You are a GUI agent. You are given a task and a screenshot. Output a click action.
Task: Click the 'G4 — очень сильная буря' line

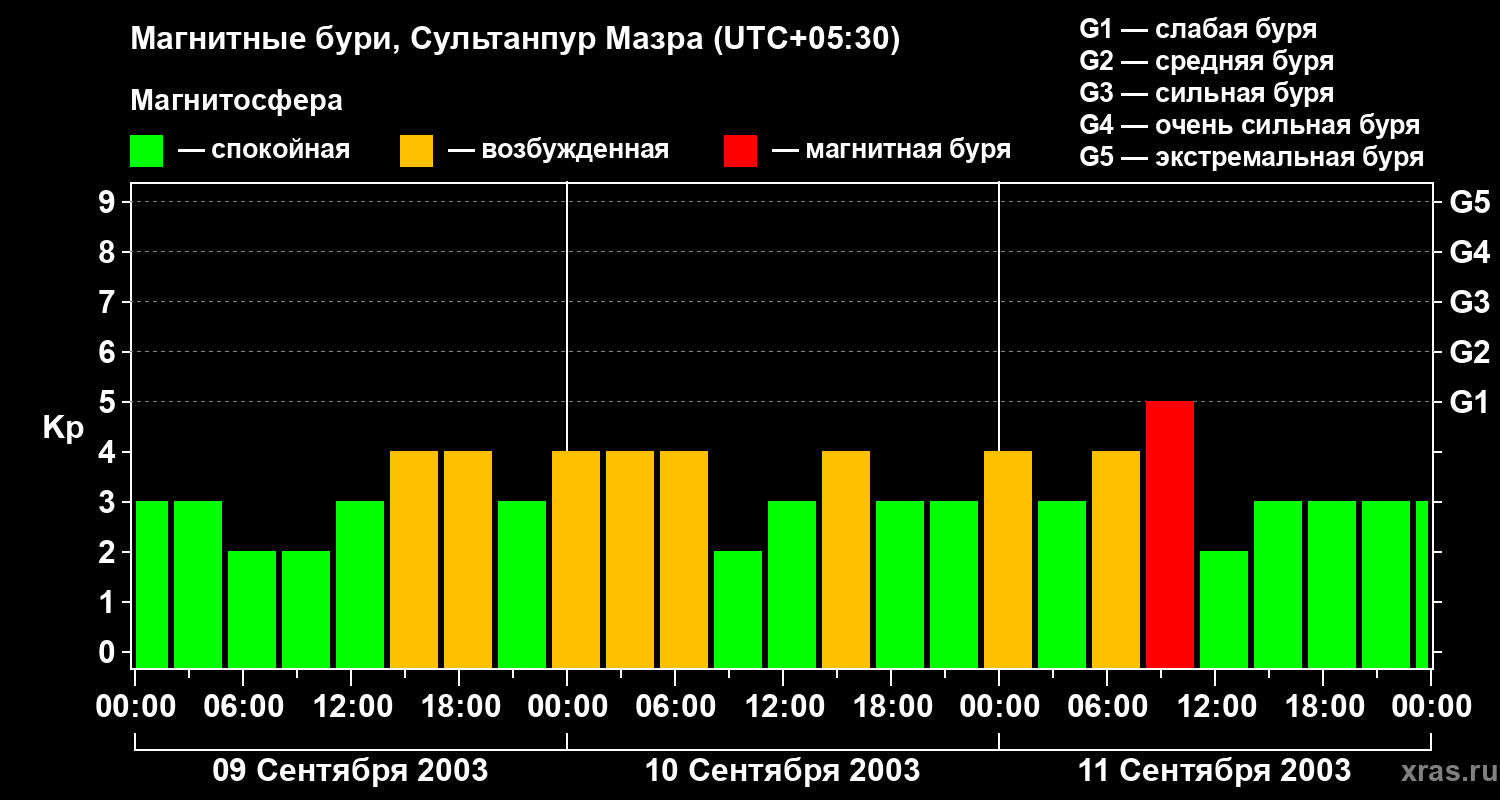click(x=1250, y=125)
